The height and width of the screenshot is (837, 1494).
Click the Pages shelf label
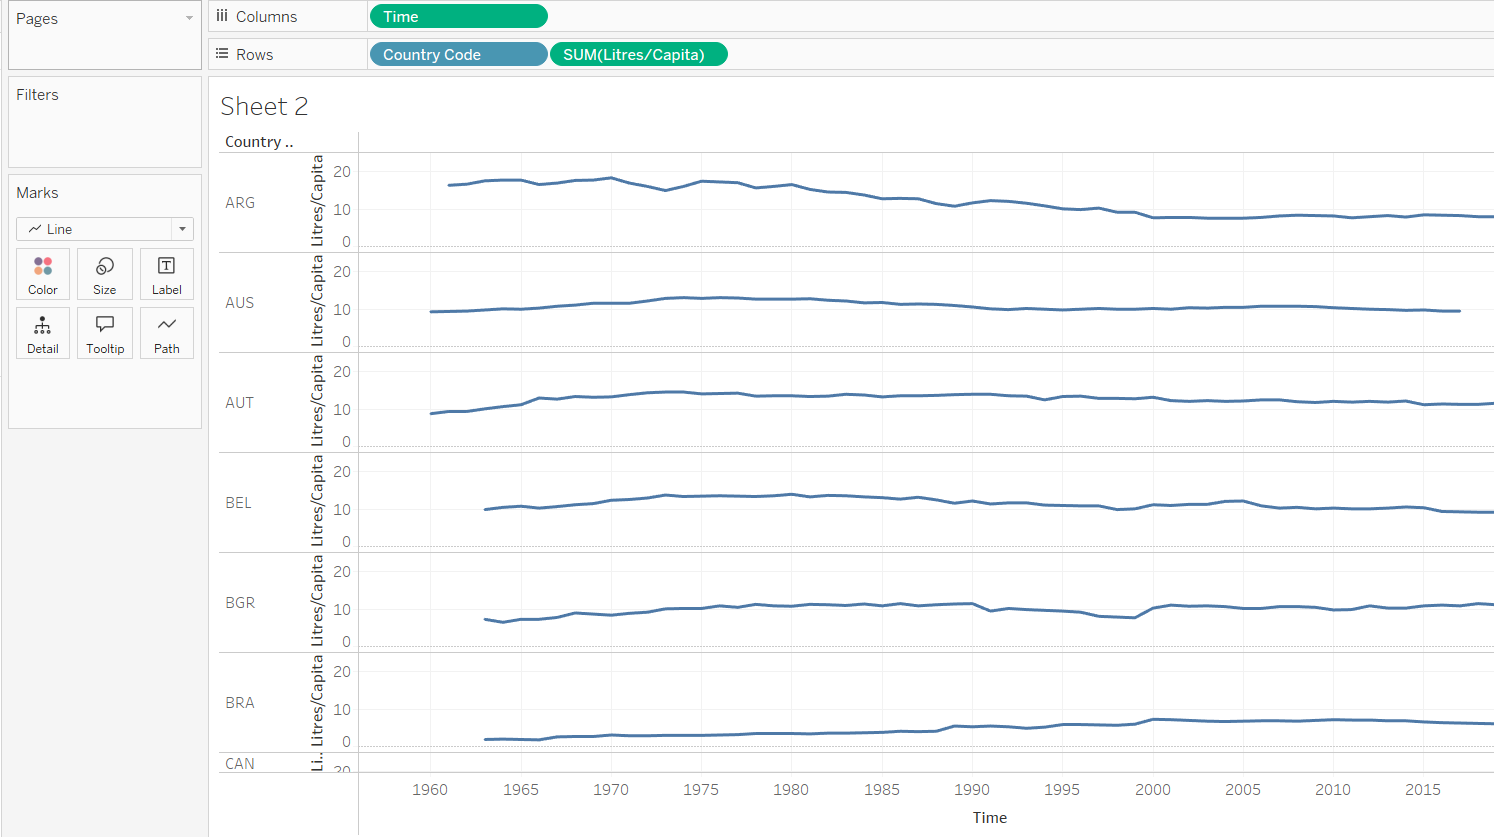[x=37, y=19]
